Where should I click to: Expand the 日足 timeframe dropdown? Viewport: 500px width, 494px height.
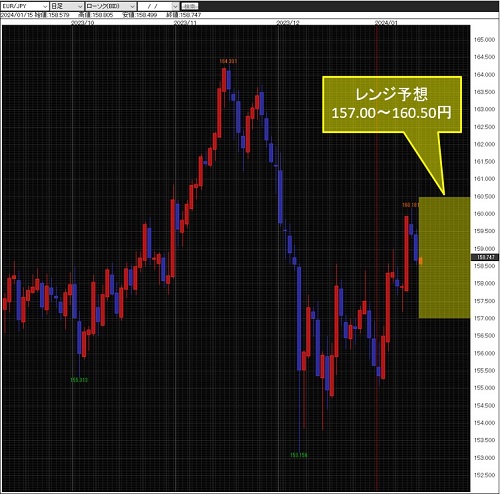pos(66,6)
